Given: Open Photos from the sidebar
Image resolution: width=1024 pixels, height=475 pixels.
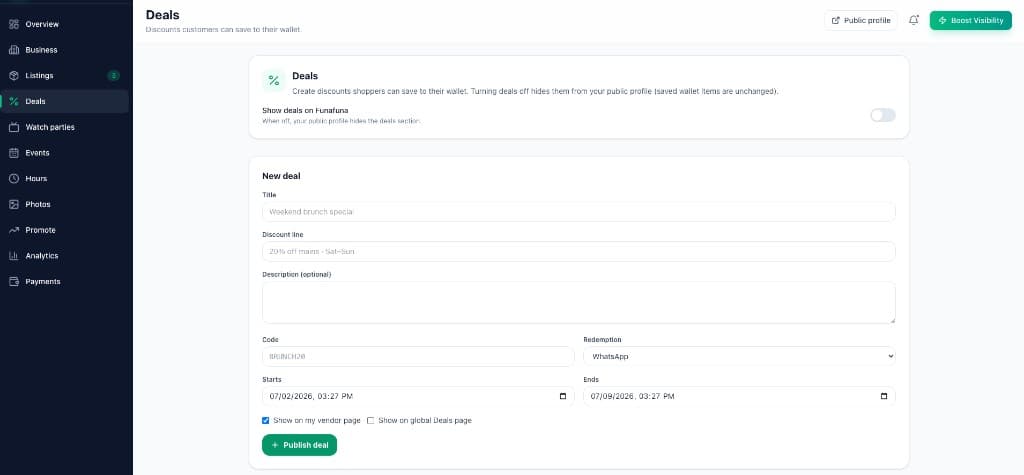Looking at the screenshot, I should pyautogui.click(x=65, y=205).
